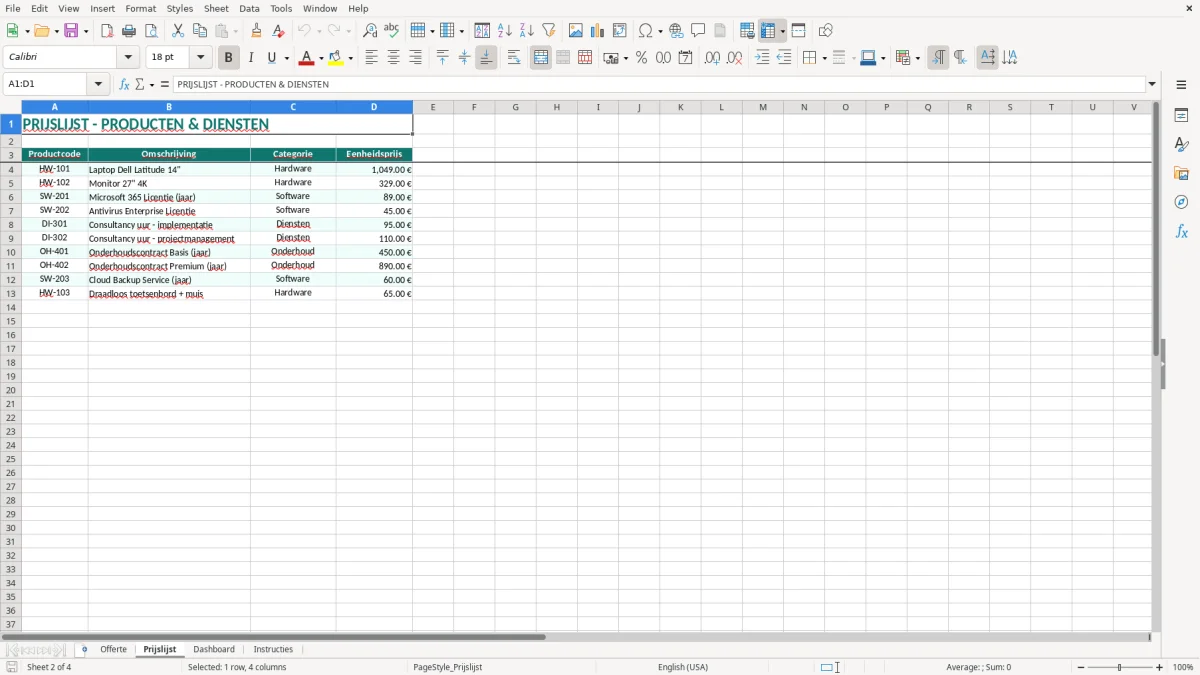Open the font color dropdown arrow
This screenshot has width=1200, height=675.
click(320, 58)
